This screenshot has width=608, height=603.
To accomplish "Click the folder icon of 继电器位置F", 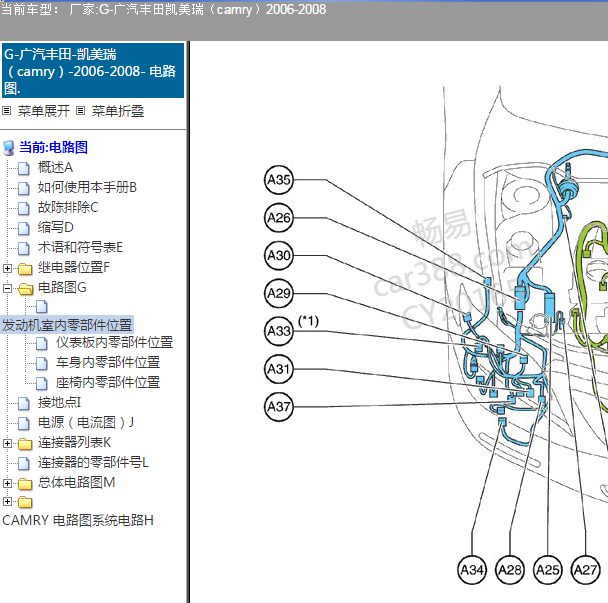I will [x=25, y=268].
